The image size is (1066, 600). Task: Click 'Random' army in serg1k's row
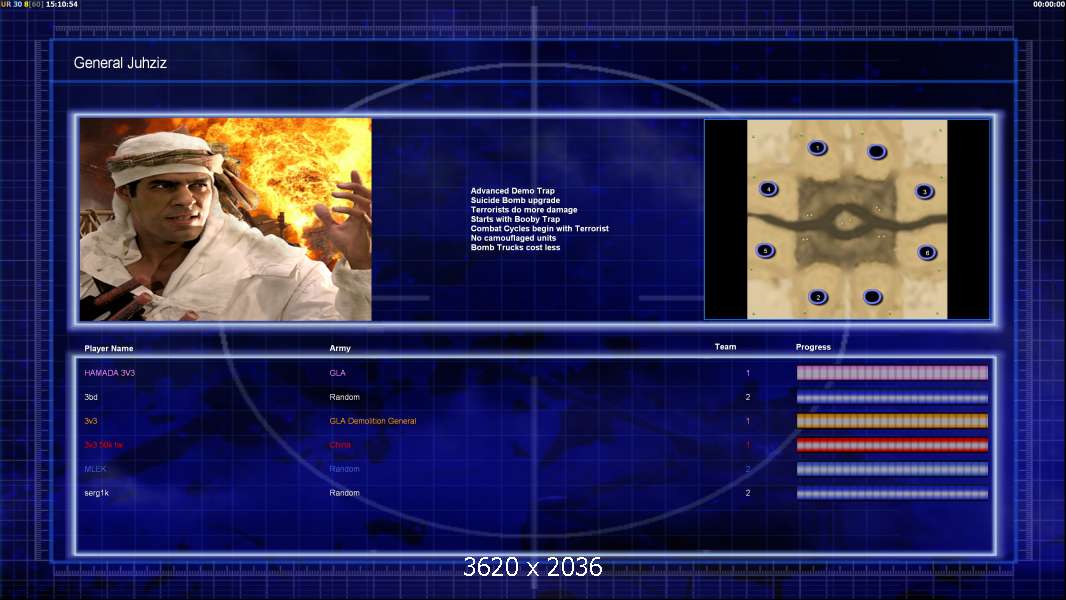point(345,493)
